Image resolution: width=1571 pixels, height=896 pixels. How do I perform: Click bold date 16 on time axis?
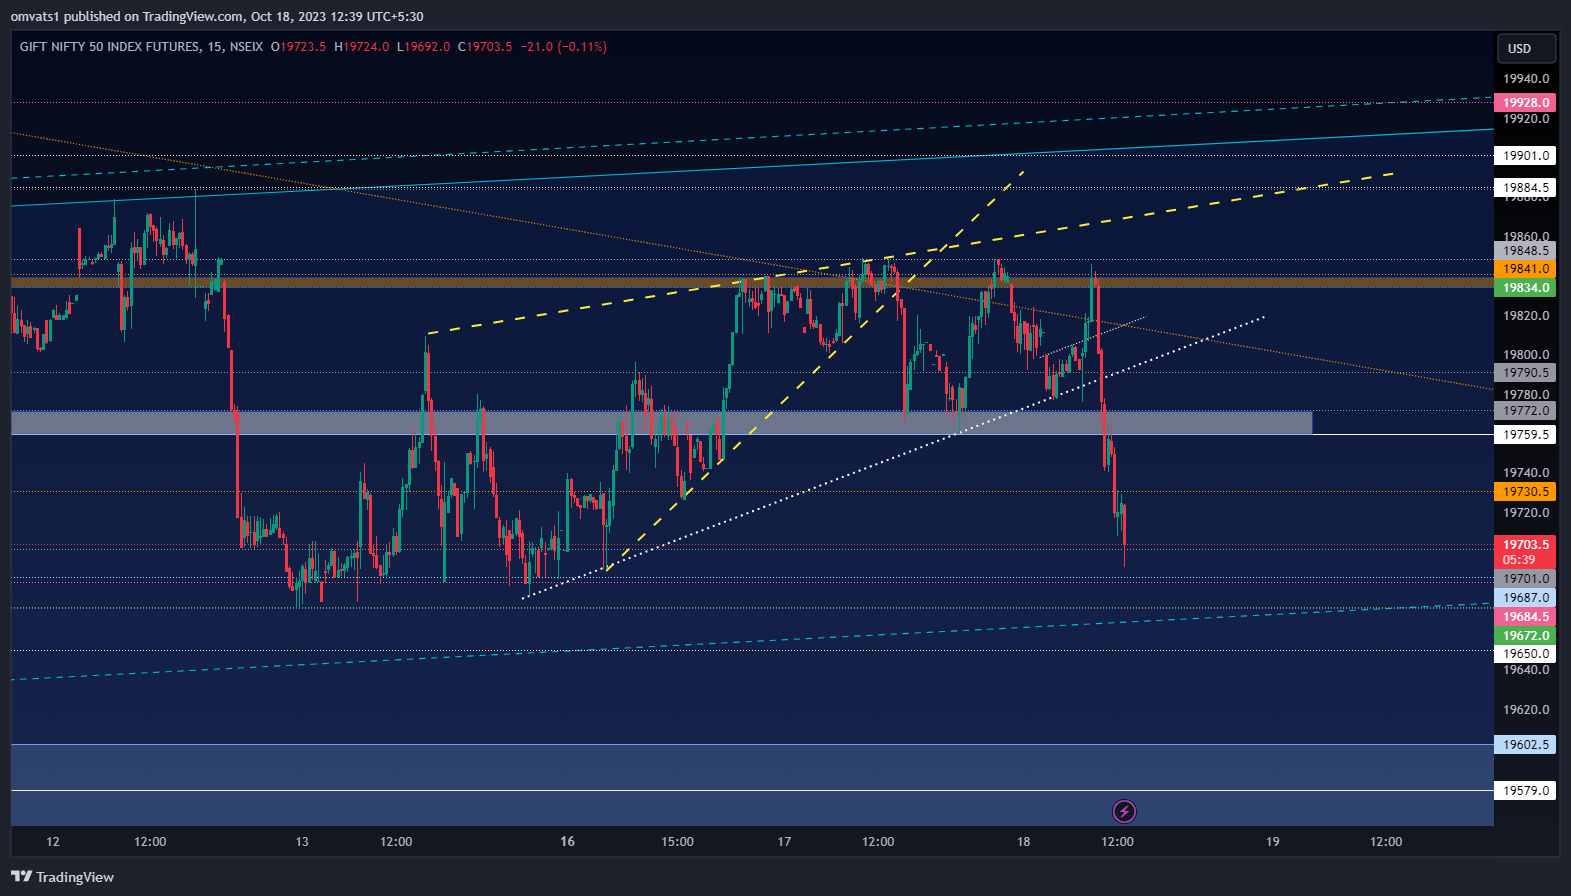567,842
